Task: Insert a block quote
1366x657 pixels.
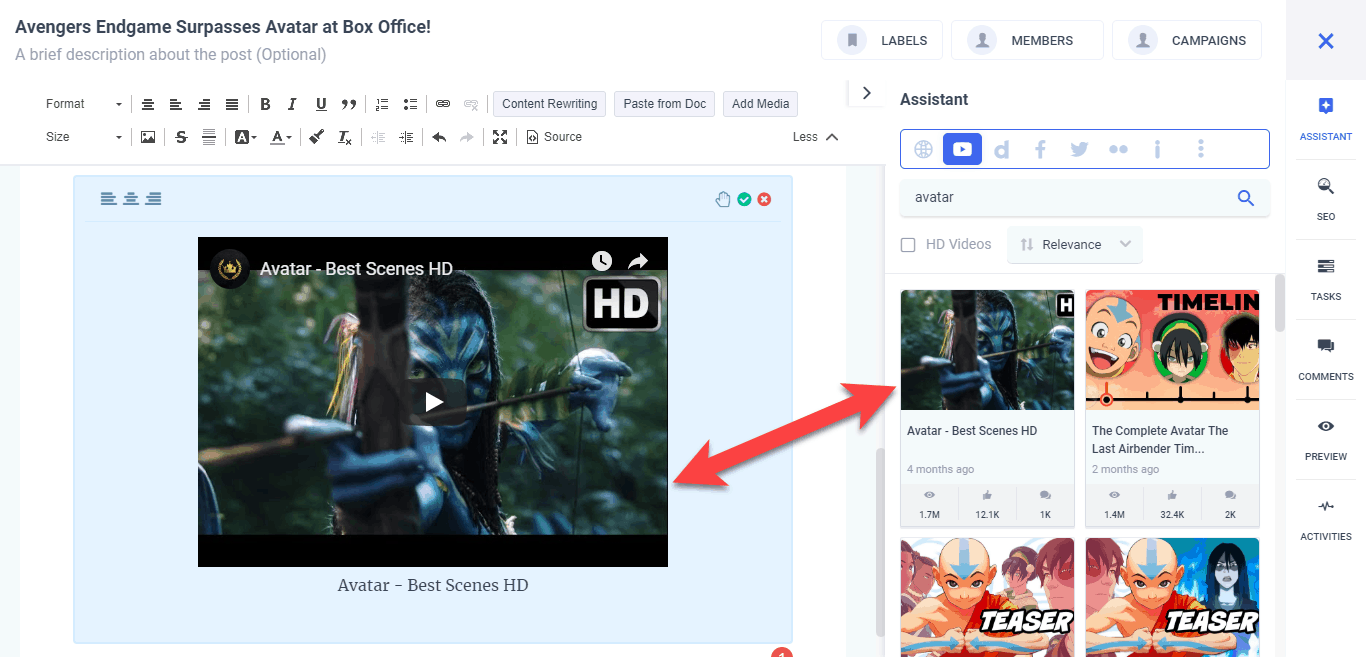Action: click(349, 104)
